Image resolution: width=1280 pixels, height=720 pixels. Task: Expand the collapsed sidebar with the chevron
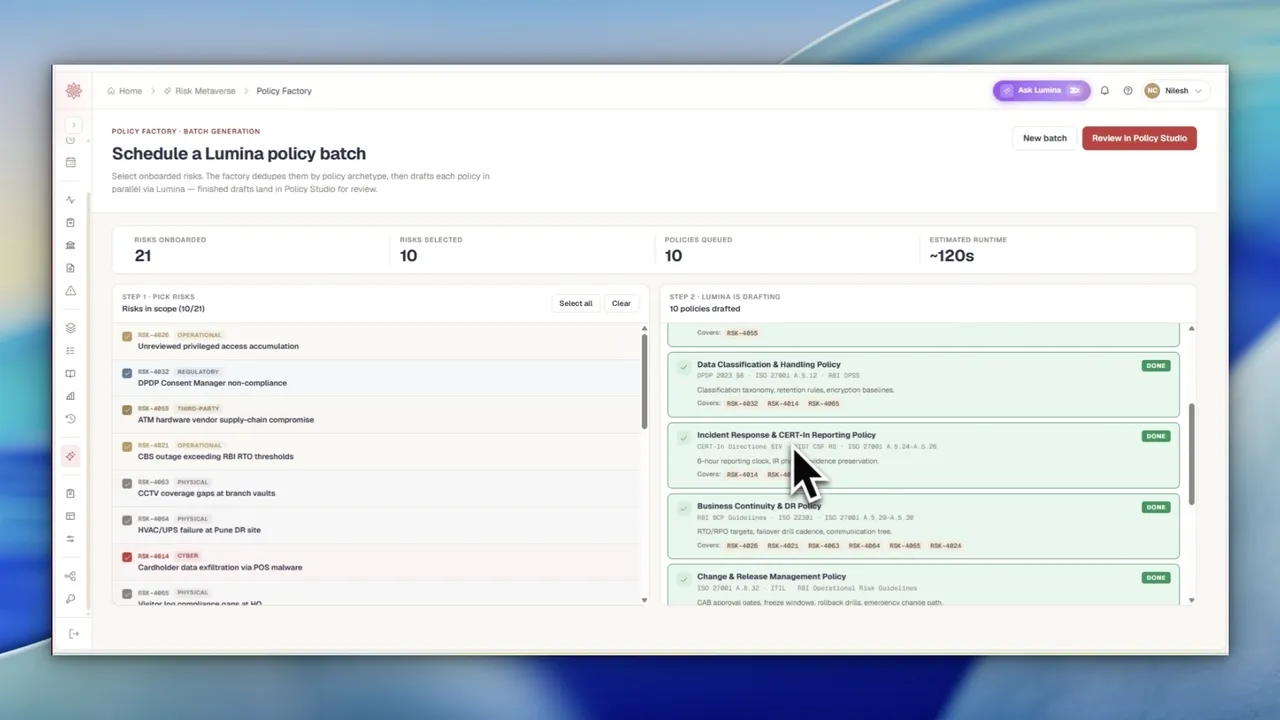73,125
